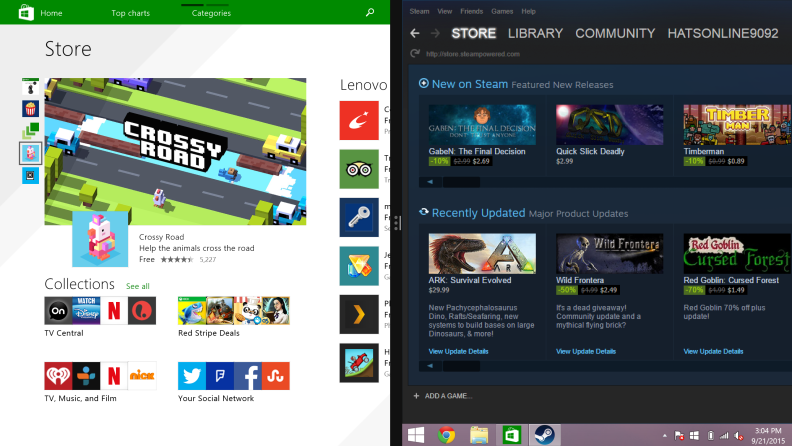Open Windows Start button on taskbar
This screenshot has width=792, height=446.
pyautogui.click(x=416, y=435)
